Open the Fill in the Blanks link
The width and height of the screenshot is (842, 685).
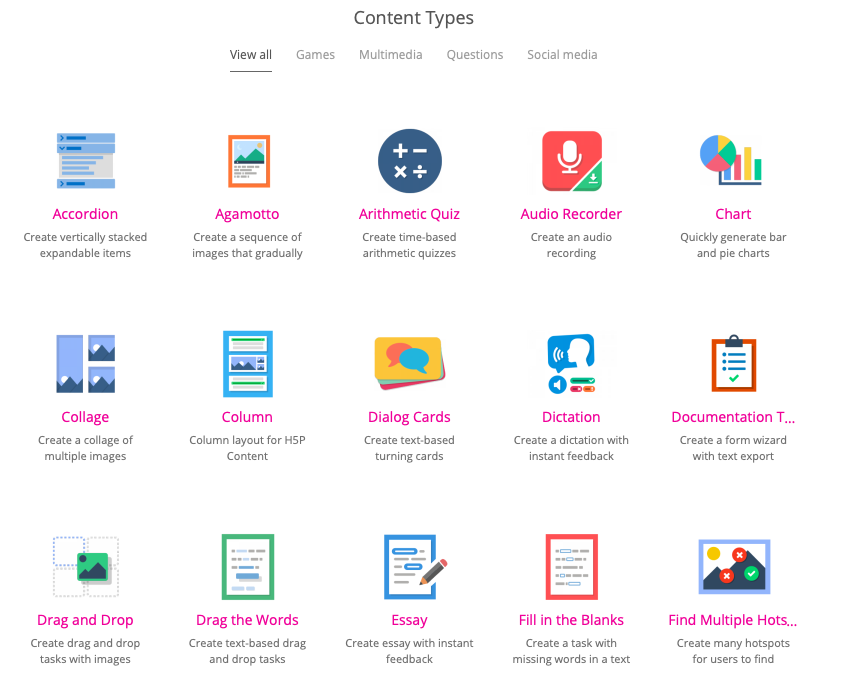click(571, 620)
